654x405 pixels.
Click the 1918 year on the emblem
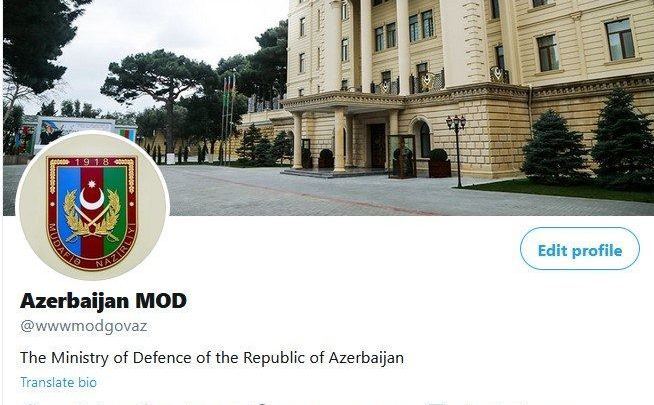point(91,162)
